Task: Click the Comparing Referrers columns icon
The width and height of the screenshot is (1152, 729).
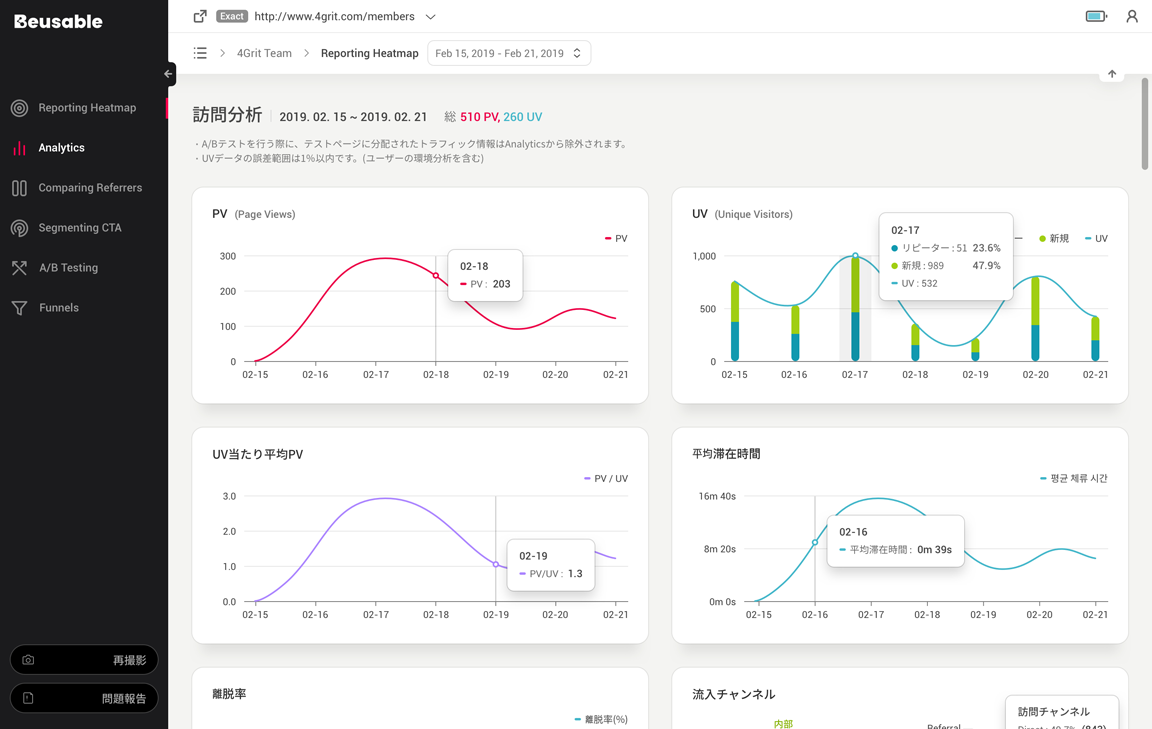Action: [20, 188]
